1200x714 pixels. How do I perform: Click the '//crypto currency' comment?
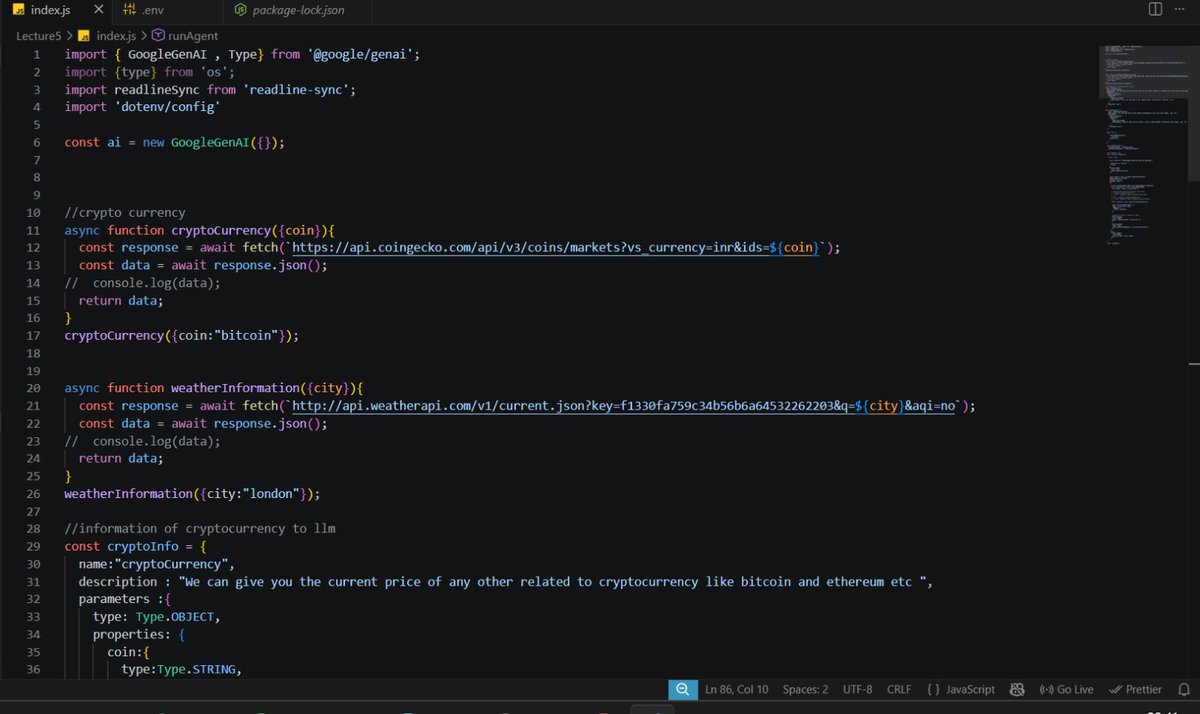[x=125, y=213]
